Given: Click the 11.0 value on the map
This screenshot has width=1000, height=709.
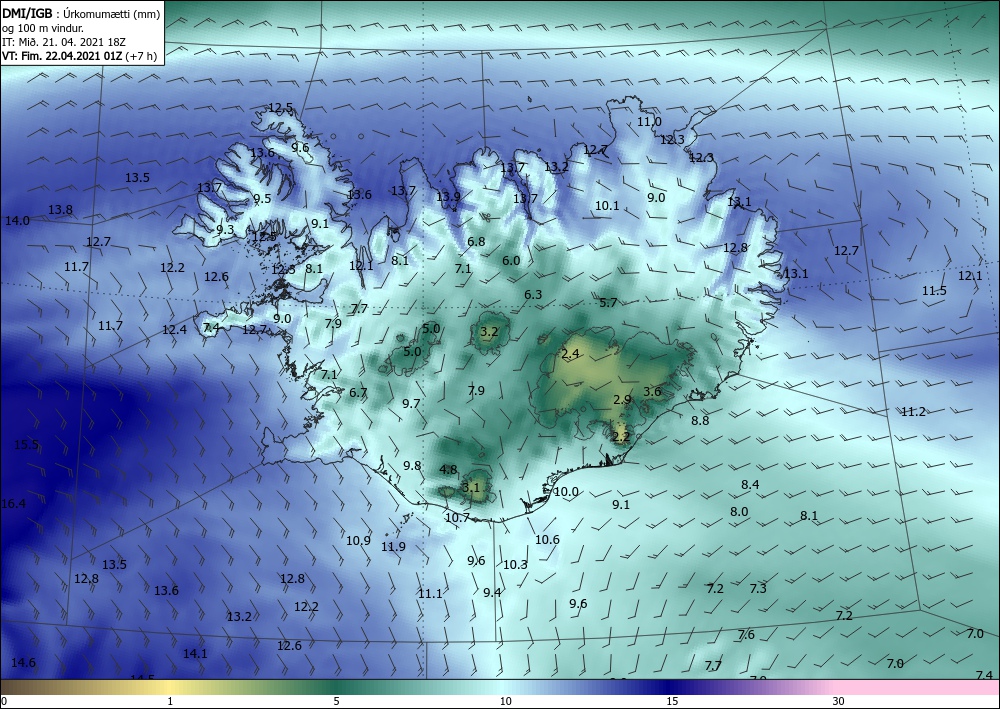Looking at the screenshot, I should pos(649,121).
